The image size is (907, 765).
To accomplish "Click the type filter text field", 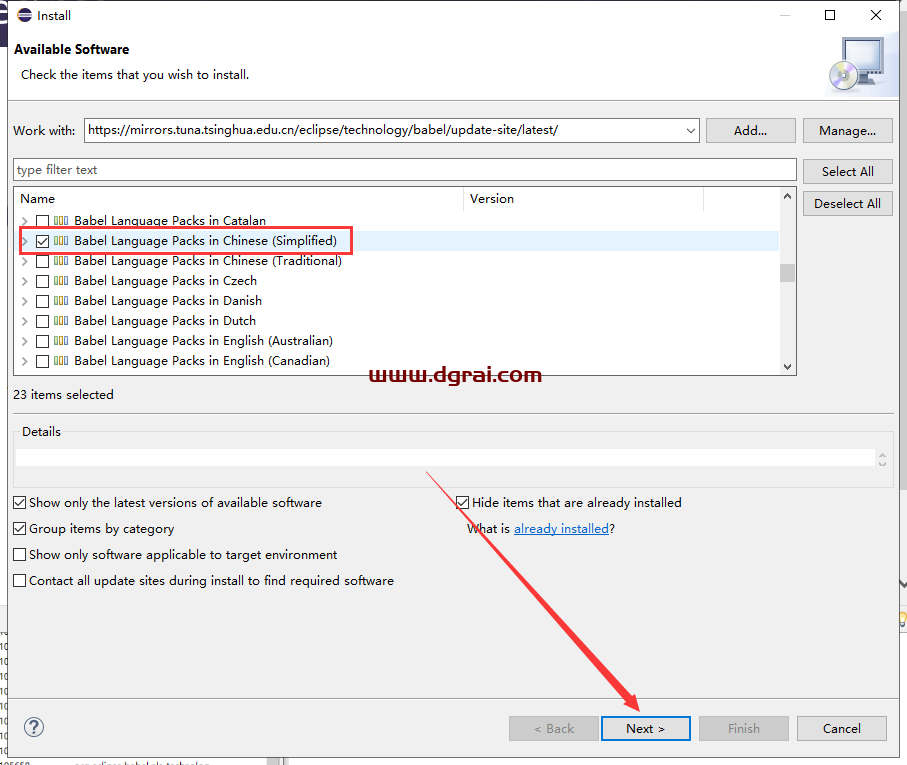I will [x=404, y=170].
